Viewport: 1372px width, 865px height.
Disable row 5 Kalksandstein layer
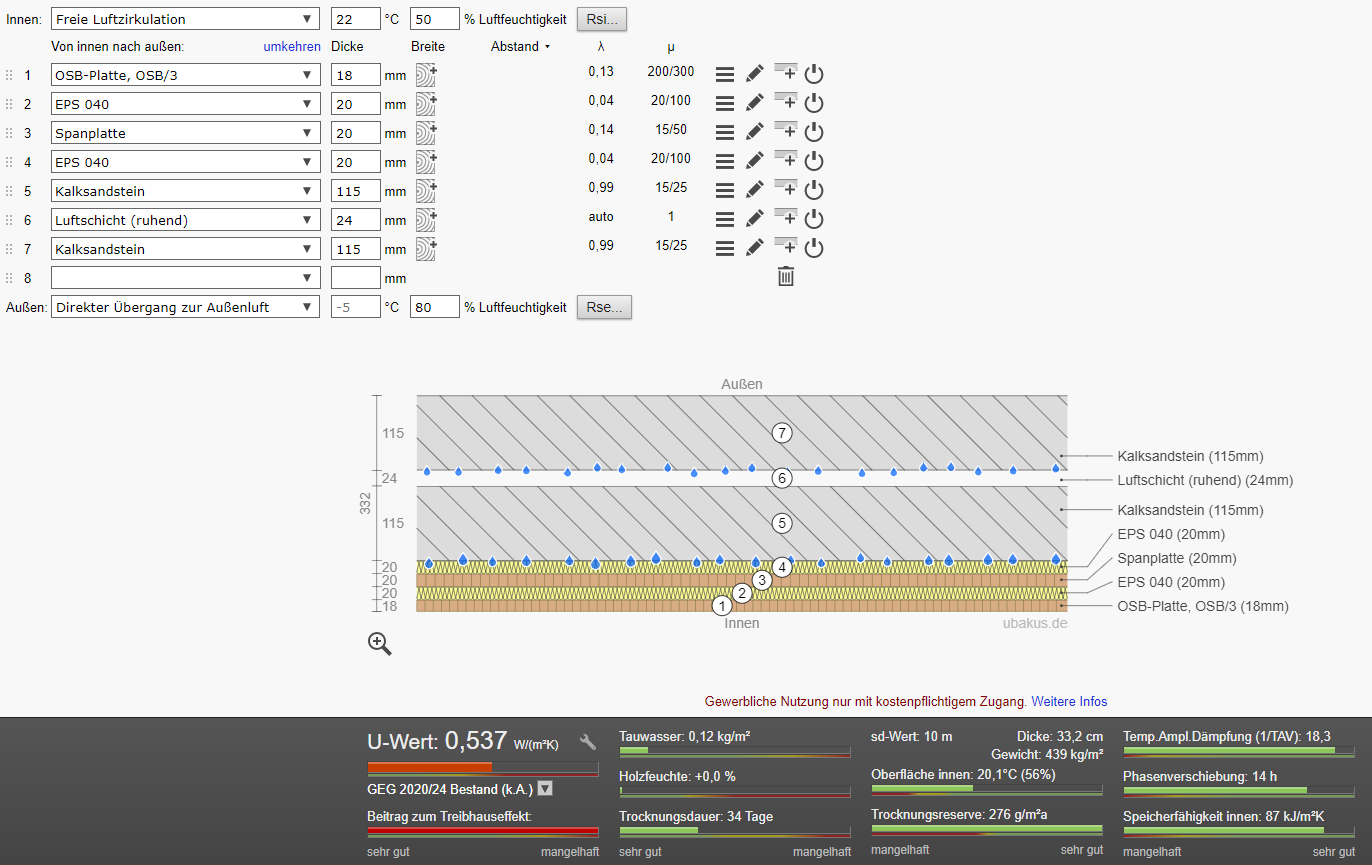[814, 190]
